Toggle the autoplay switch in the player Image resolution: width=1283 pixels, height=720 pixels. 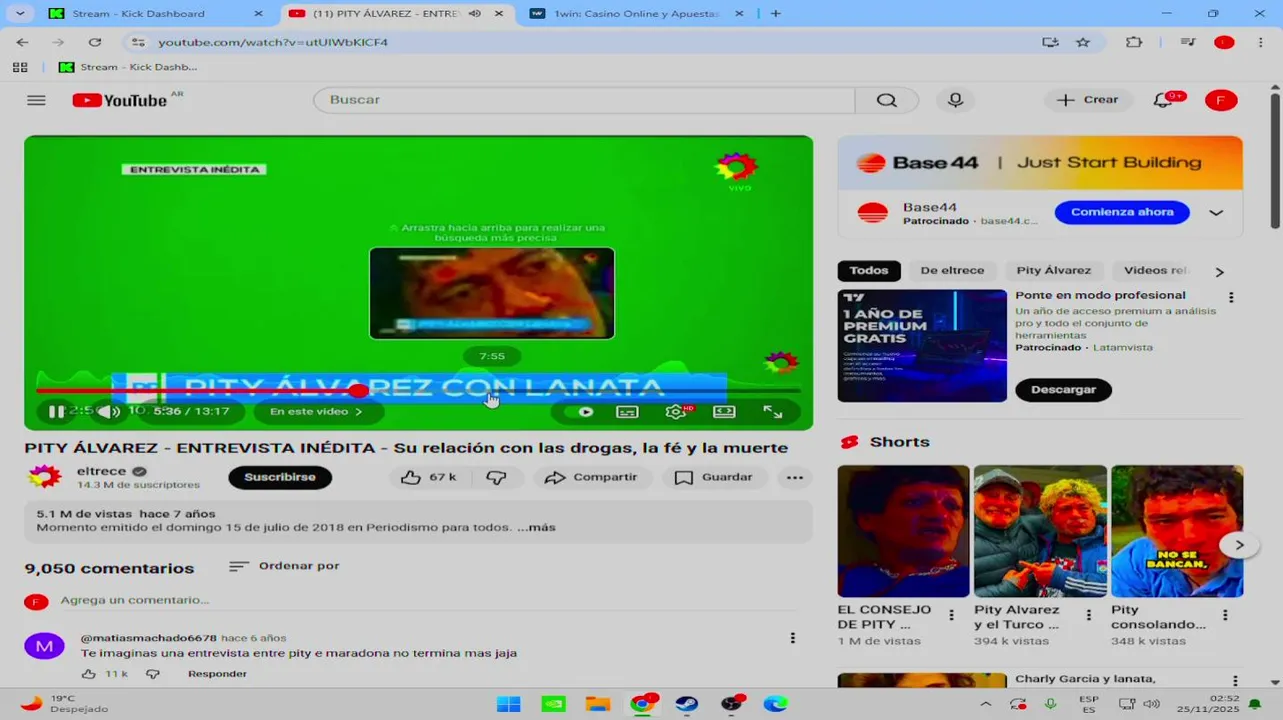(582, 411)
